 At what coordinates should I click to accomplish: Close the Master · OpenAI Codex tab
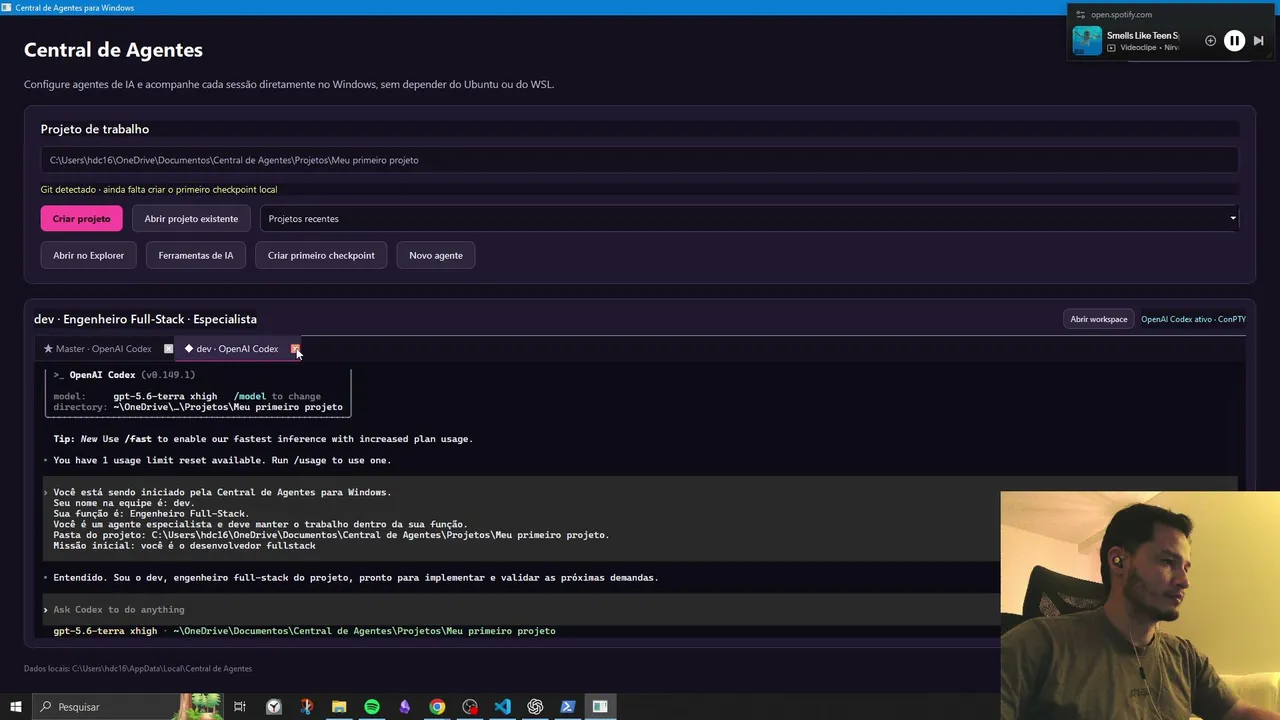point(168,349)
